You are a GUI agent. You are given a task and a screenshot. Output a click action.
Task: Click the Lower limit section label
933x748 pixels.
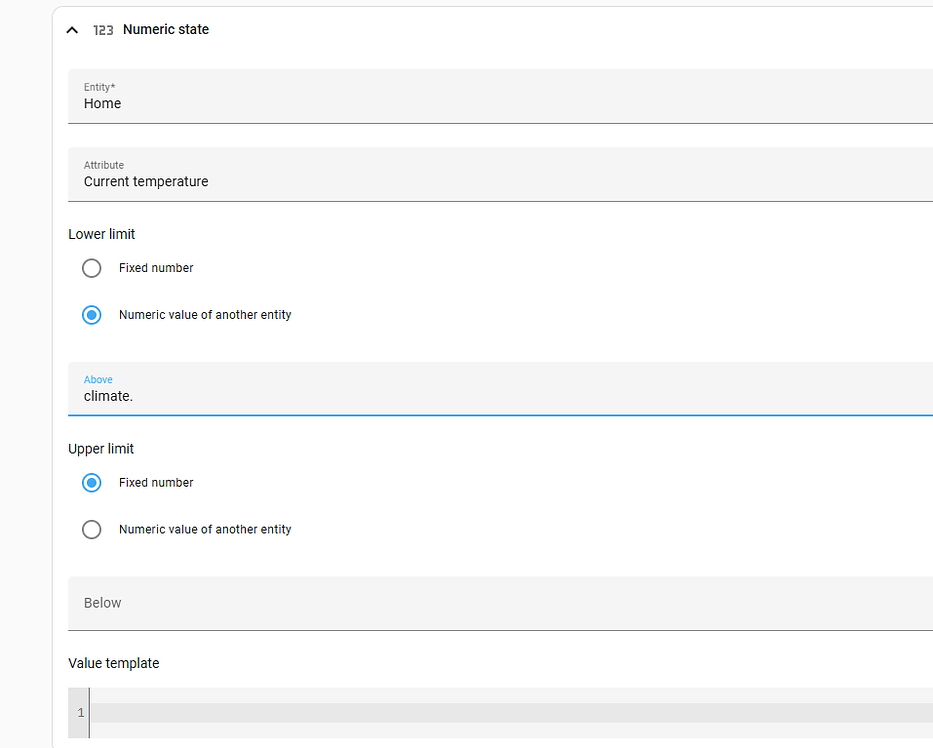coord(101,234)
